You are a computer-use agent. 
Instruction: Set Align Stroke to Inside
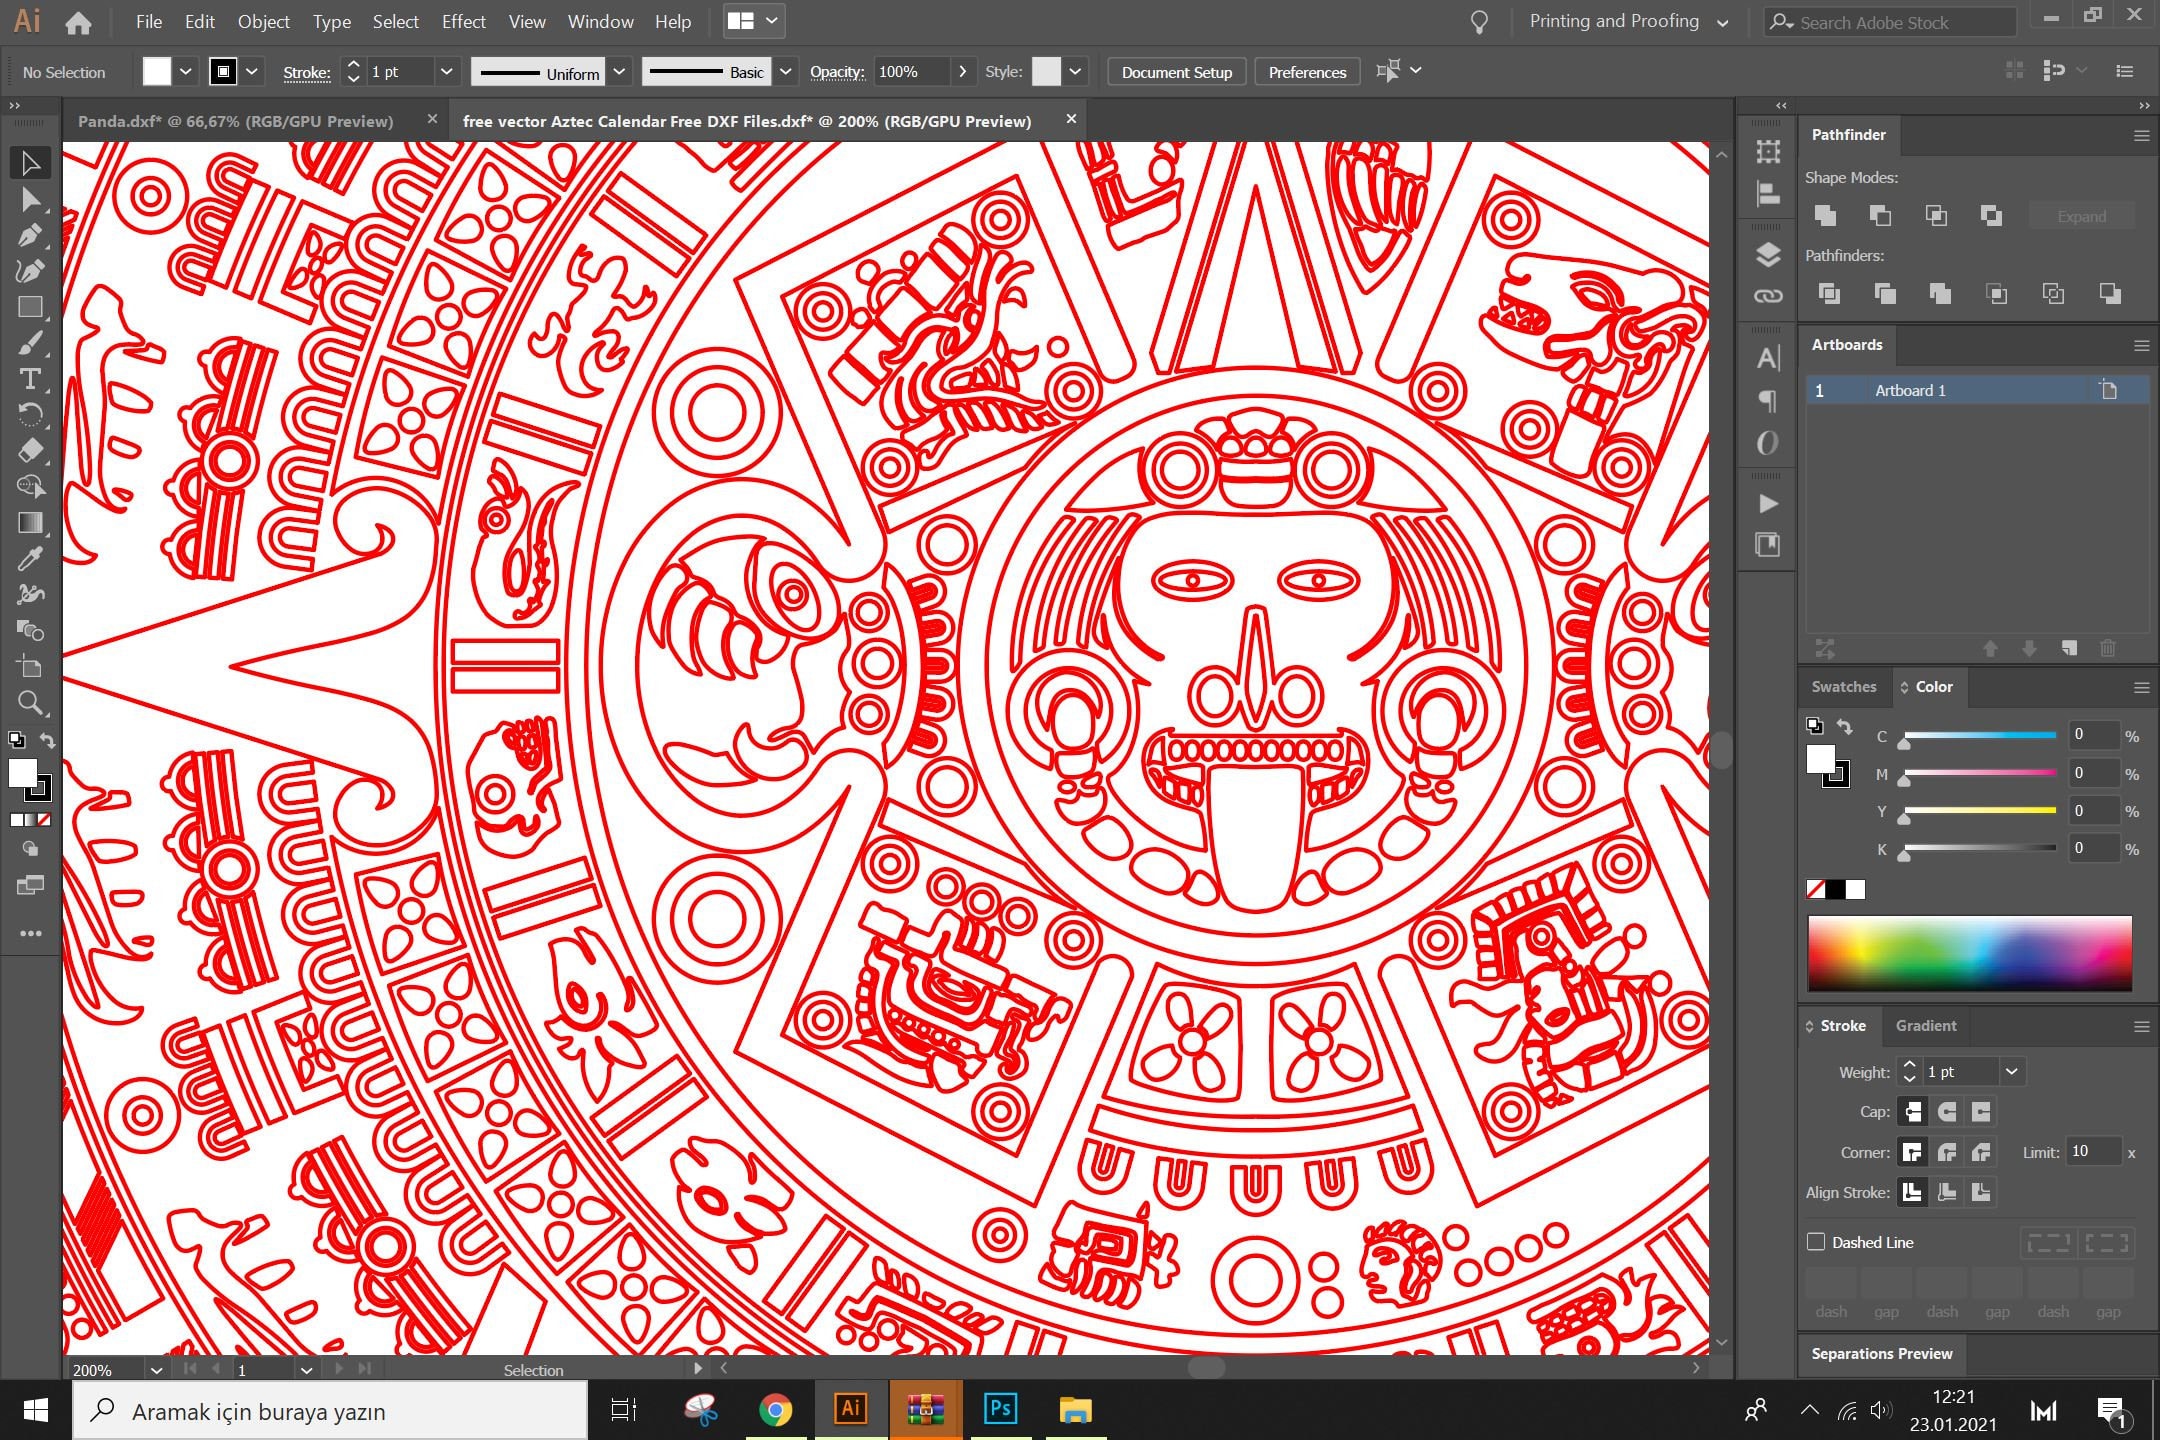(x=1947, y=1191)
